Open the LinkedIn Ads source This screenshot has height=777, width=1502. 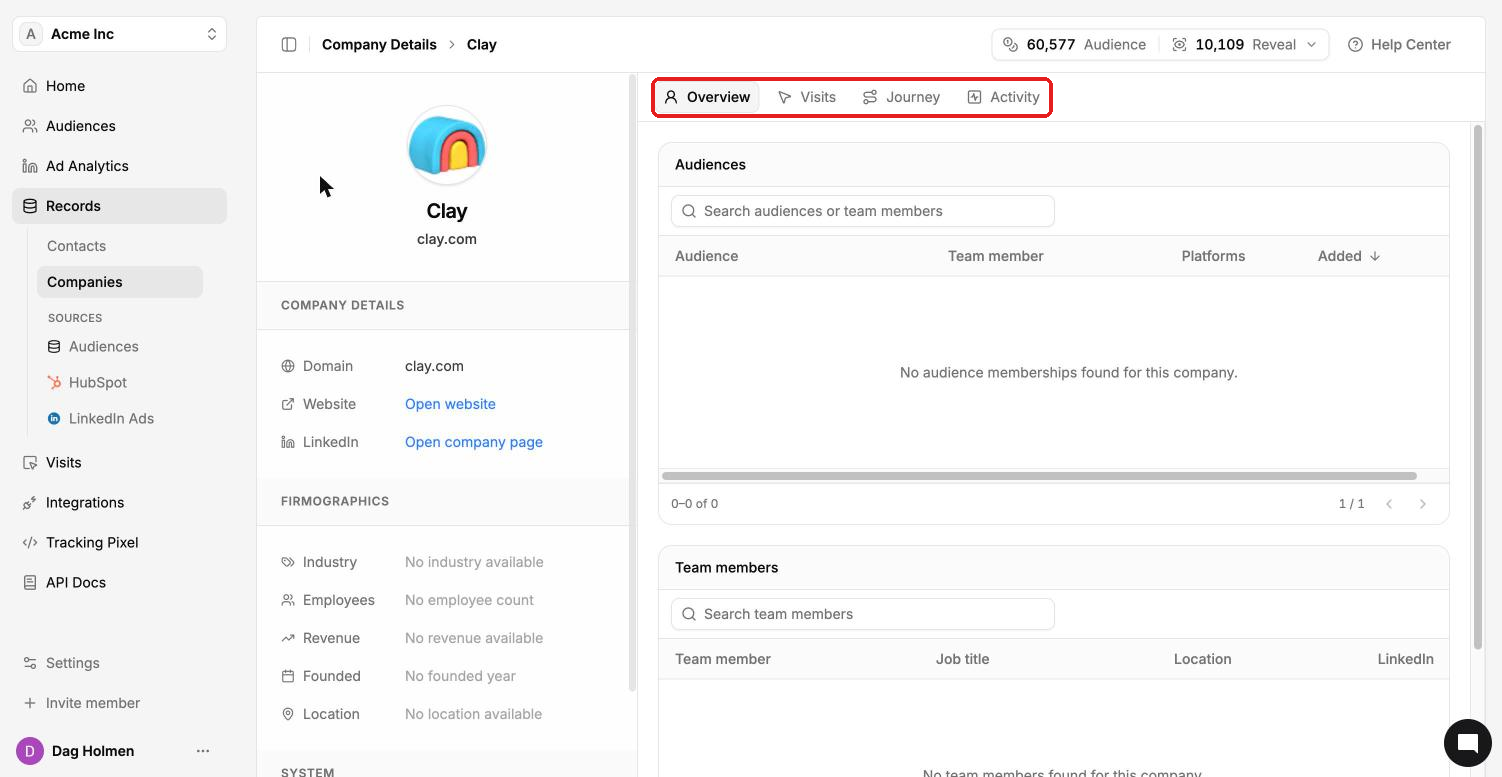coord(119,419)
